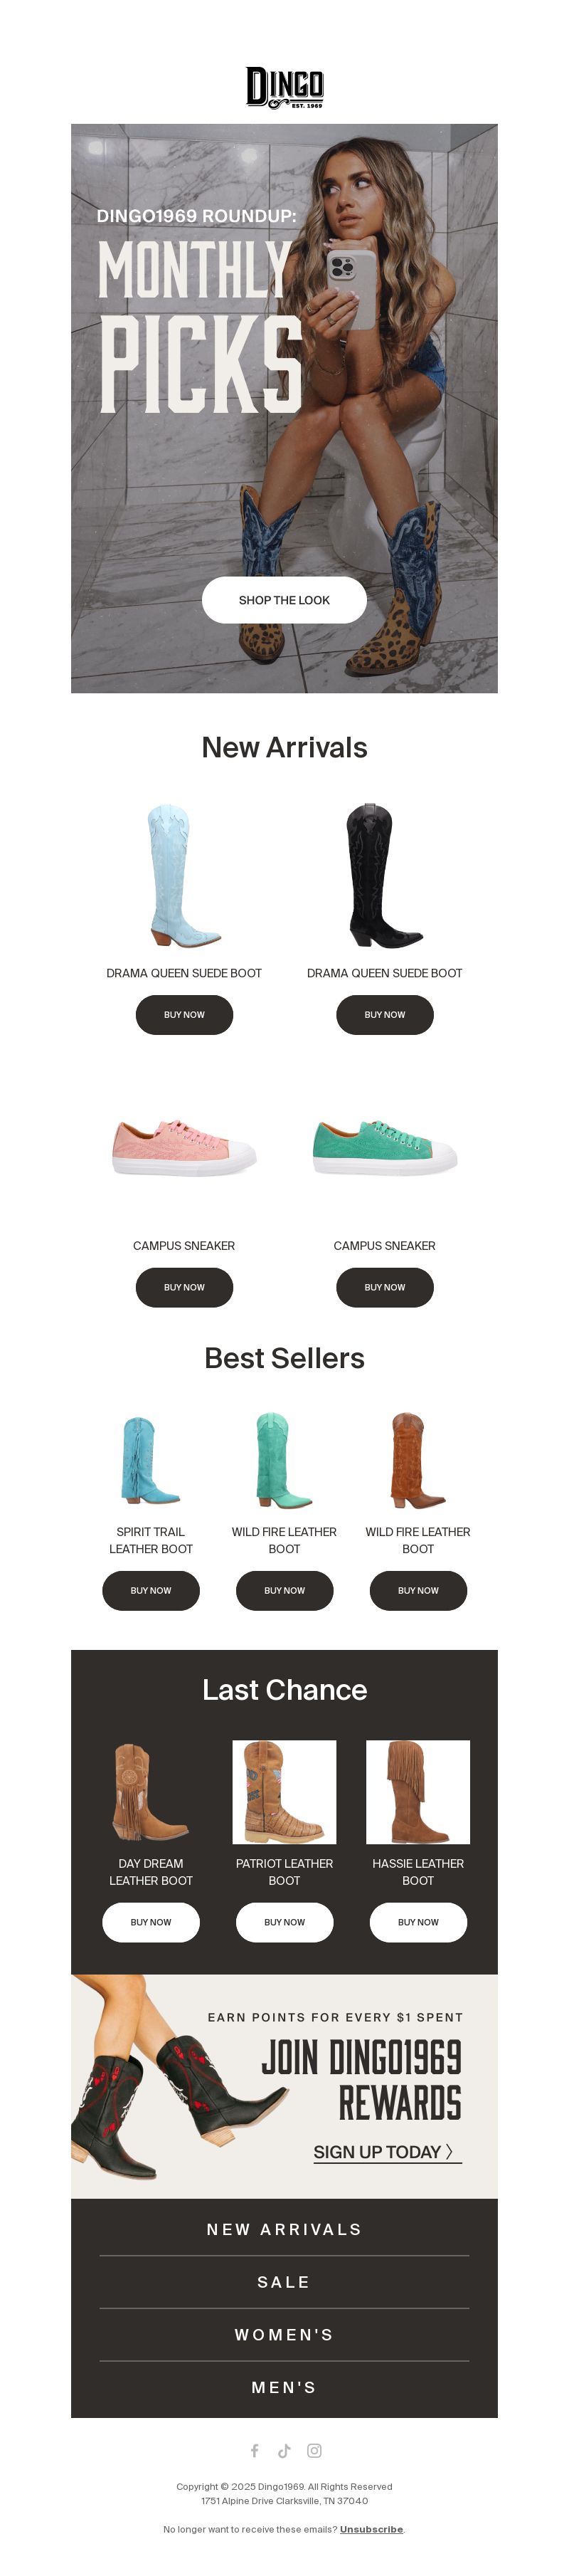Go to the Men's menu item

tap(284, 2388)
